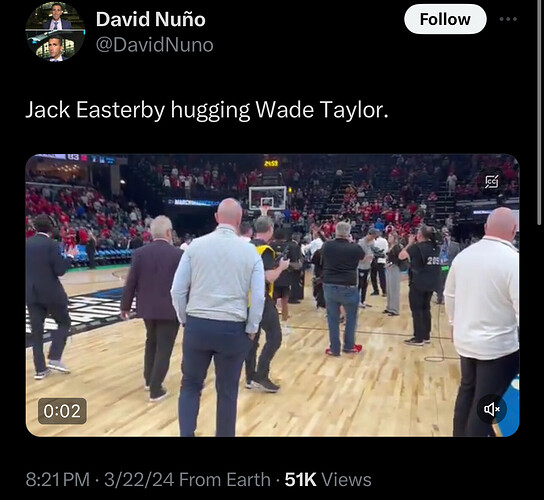
Task: Follow David Nuño
Action: click(x=445, y=19)
